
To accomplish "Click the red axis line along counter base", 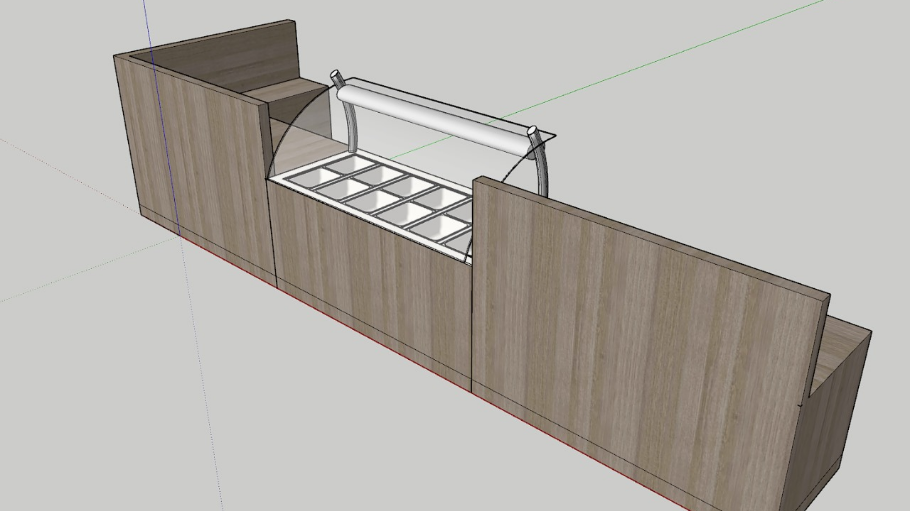I will tap(400, 352).
